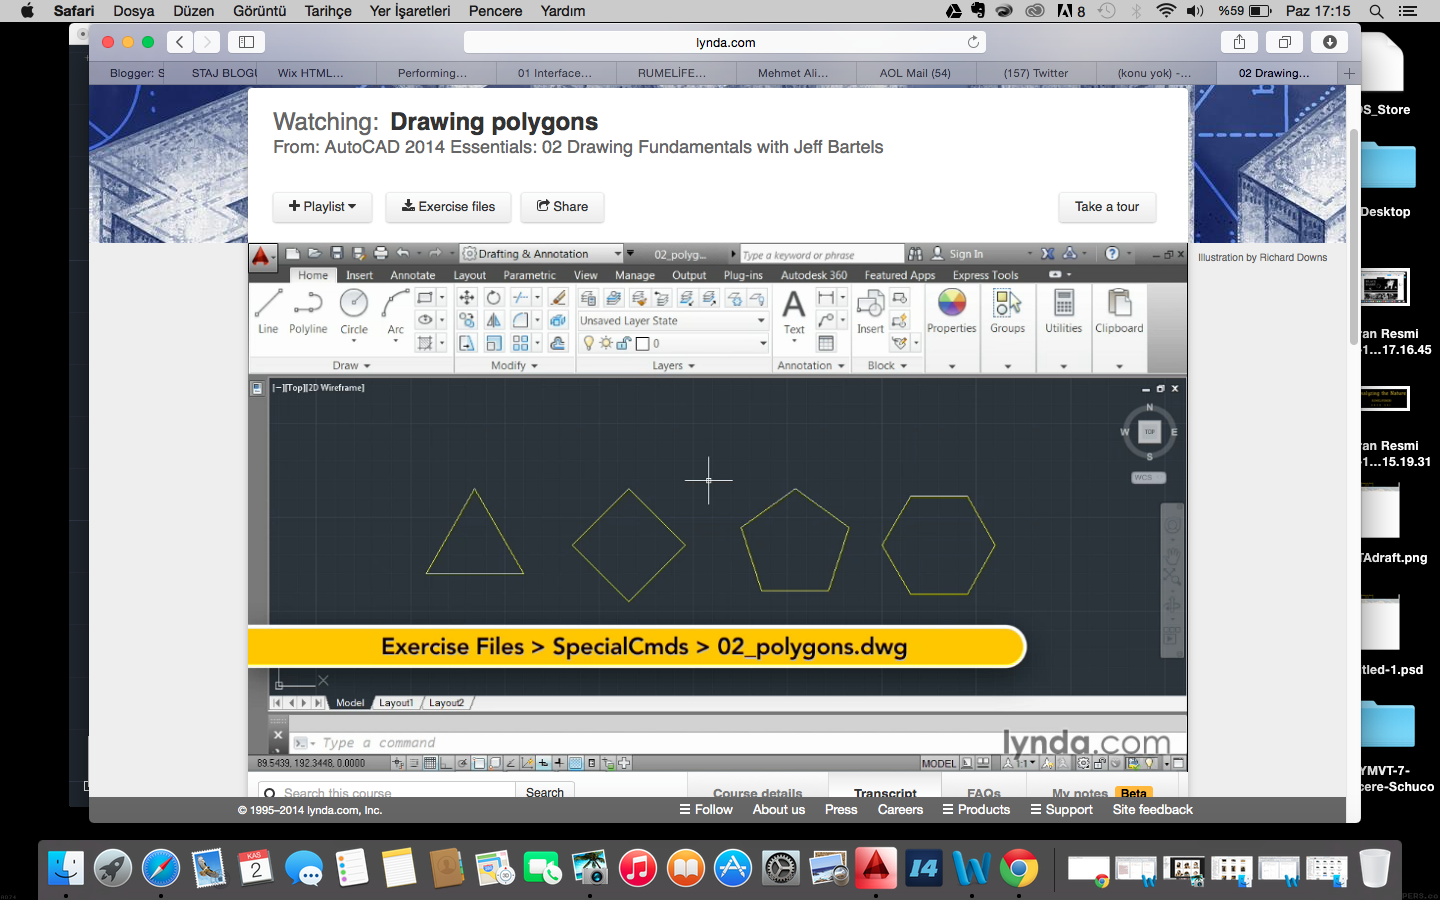
Task: Expand the Draw panel title
Action: click(x=351, y=366)
